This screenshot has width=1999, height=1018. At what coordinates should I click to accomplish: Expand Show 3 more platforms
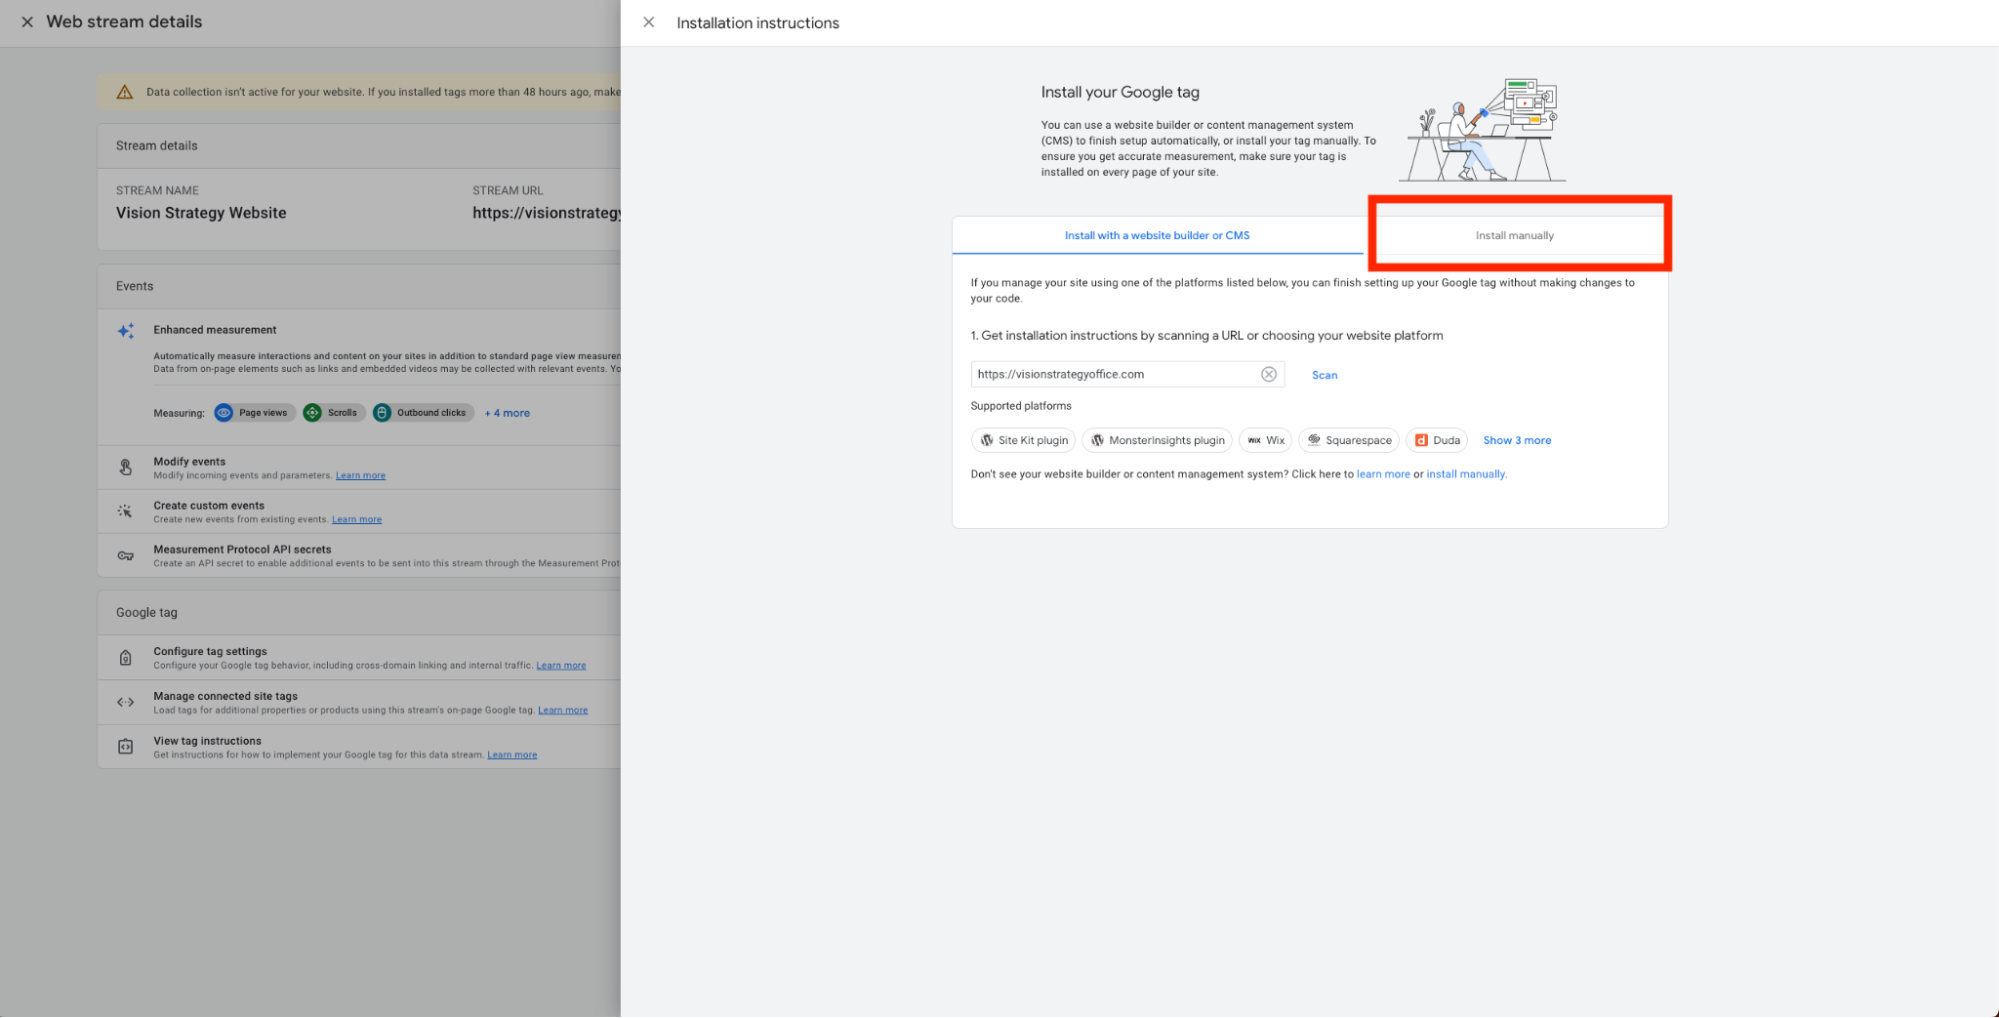1516,440
